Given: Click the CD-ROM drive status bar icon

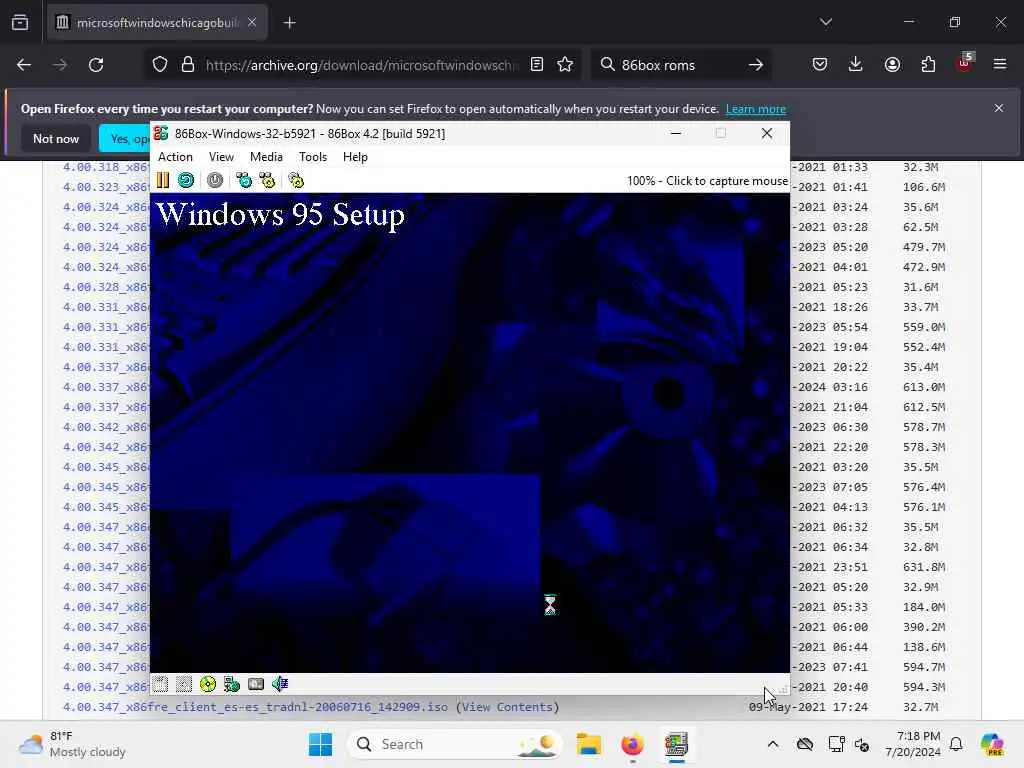Looking at the screenshot, I should tap(208, 684).
